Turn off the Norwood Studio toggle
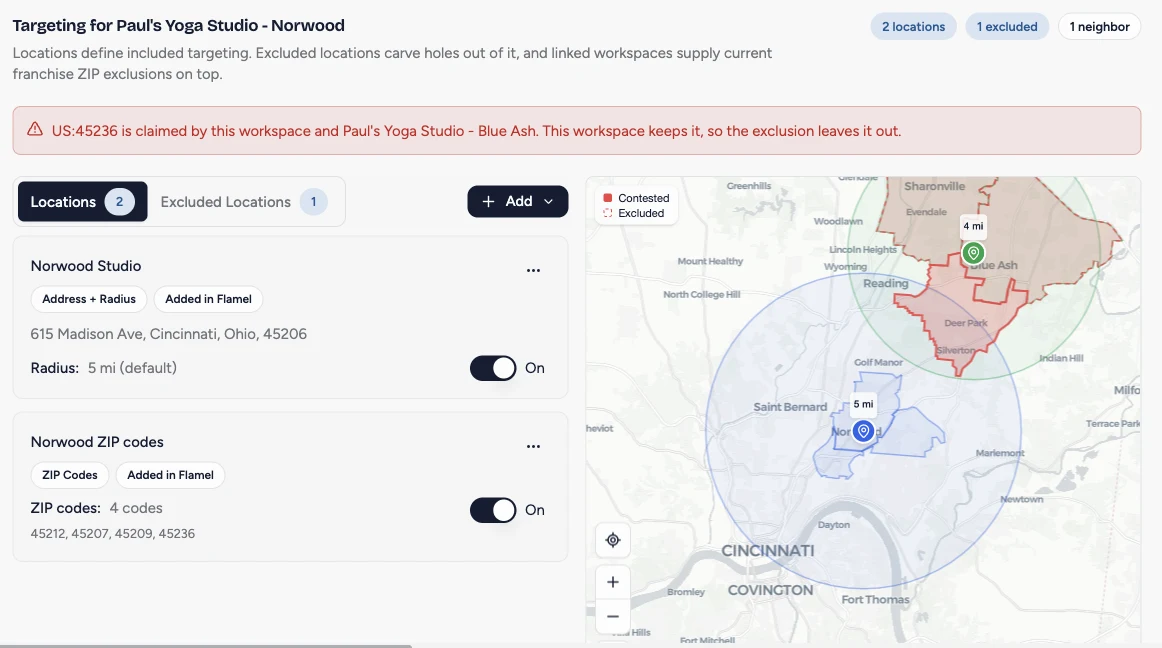Viewport: 1162px width, 648px height. [493, 368]
